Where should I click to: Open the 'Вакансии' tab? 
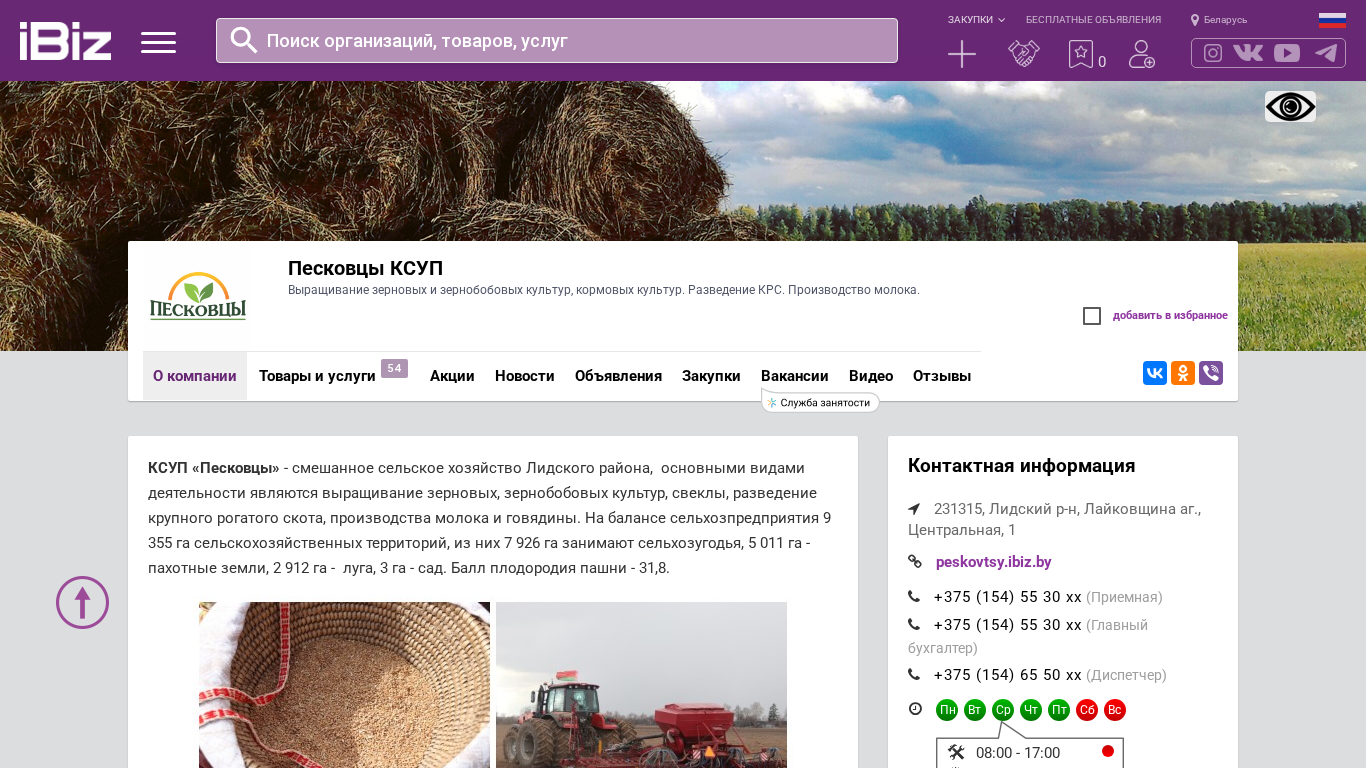tap(794, 376)
